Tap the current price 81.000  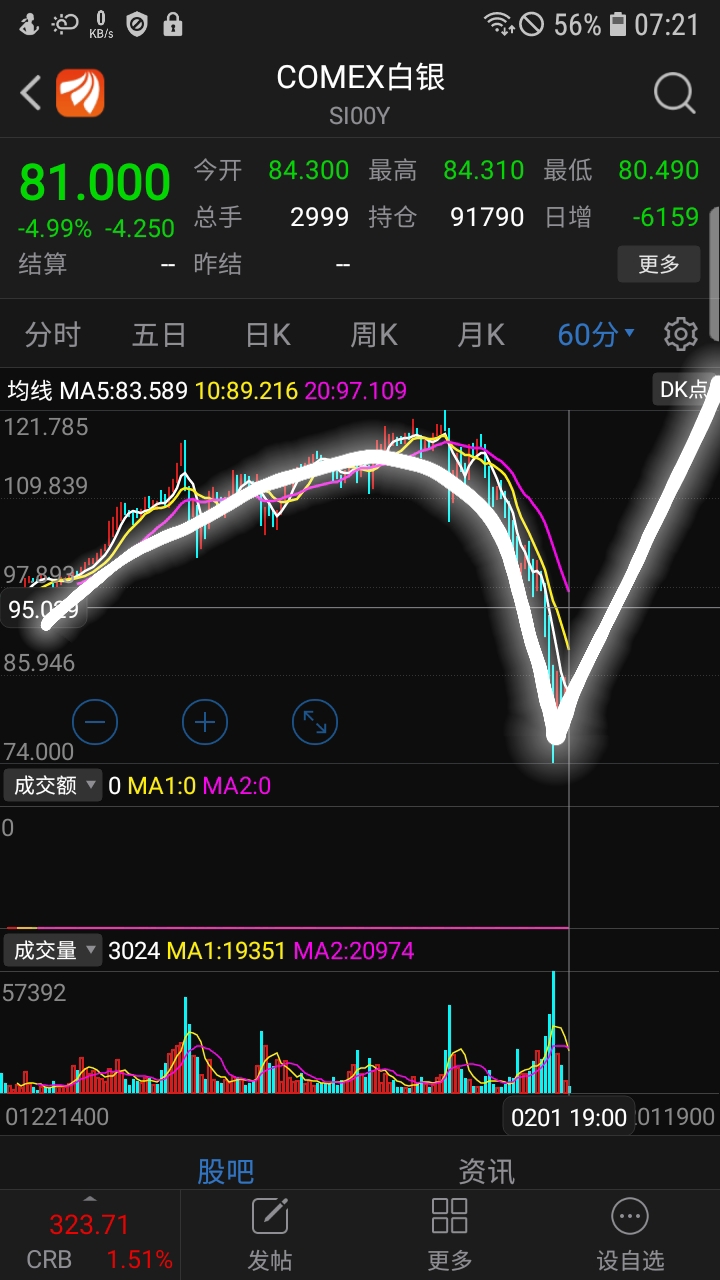pos(95,183)
